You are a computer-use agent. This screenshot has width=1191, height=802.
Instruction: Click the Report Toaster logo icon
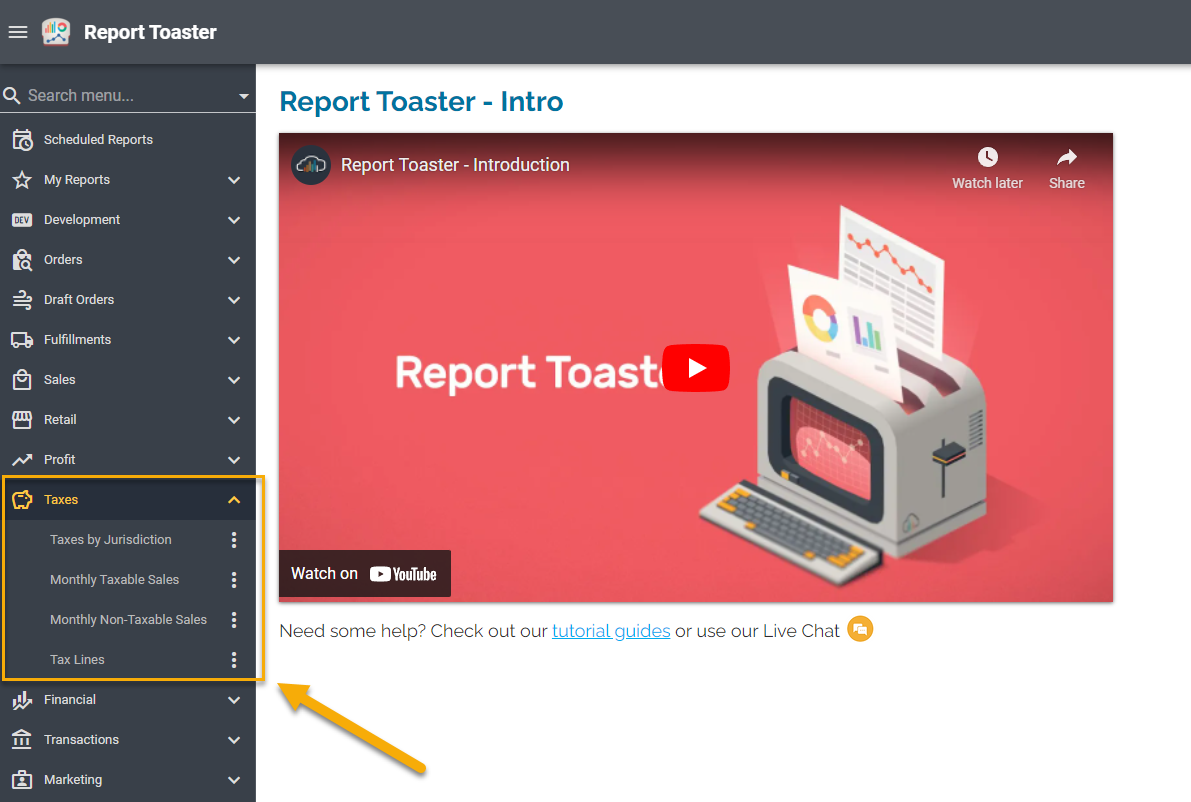point(56,32)
